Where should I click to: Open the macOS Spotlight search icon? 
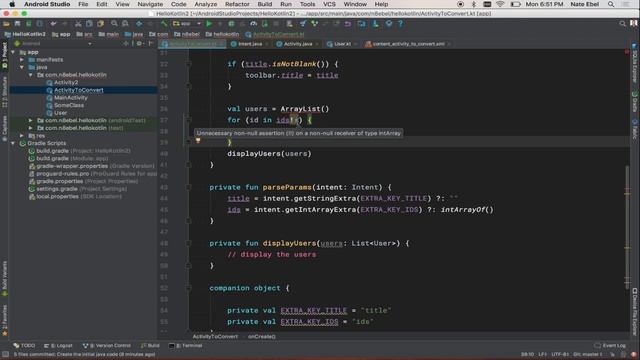(611, 4)
